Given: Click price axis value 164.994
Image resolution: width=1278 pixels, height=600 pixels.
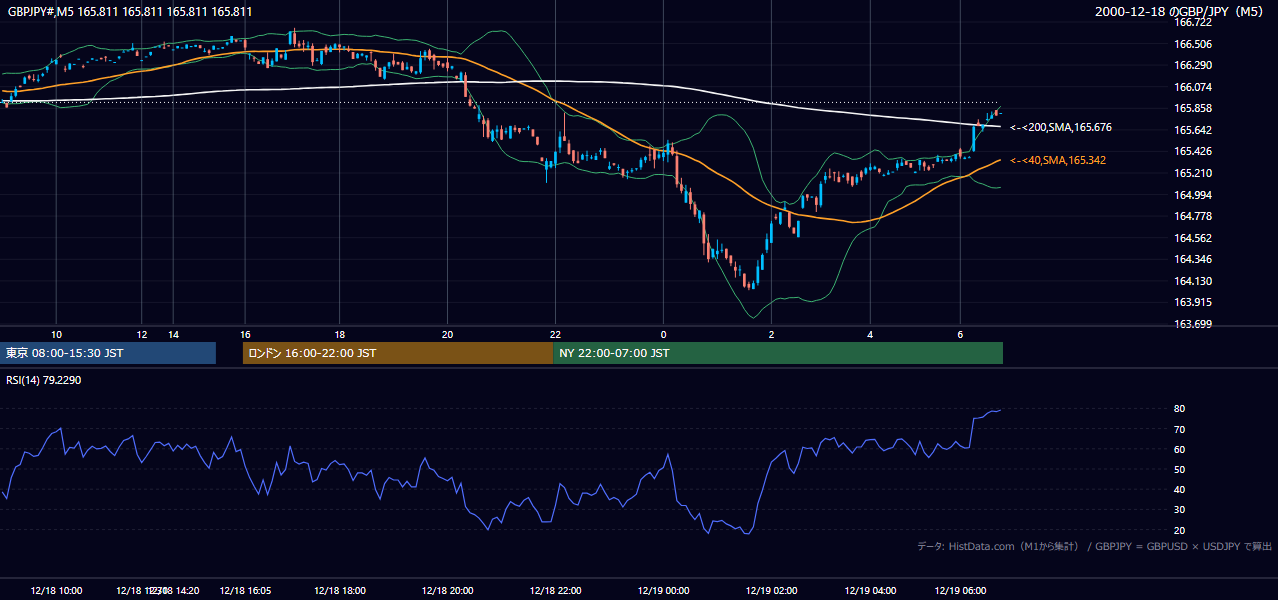Looking at the screenshot, I should coord(1193,195).
